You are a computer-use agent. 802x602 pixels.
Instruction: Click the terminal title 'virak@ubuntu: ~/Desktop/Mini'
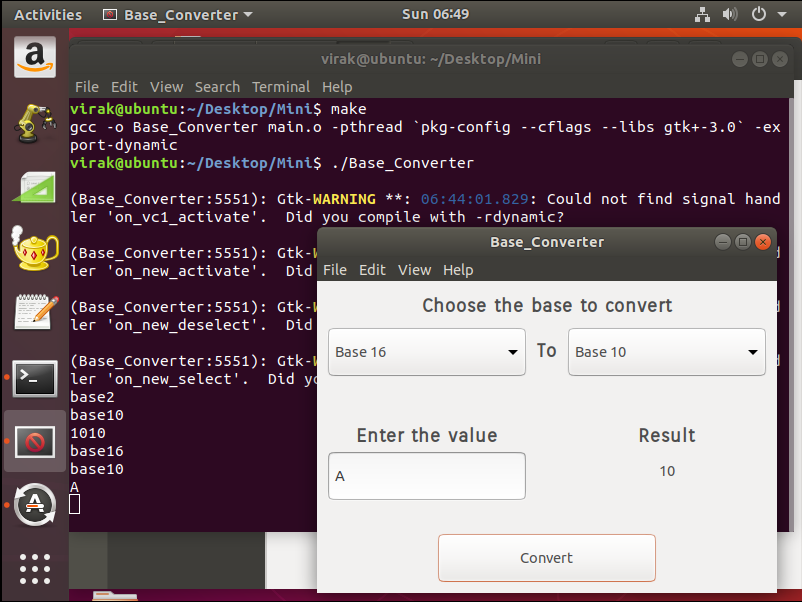(x=431, y=59)
